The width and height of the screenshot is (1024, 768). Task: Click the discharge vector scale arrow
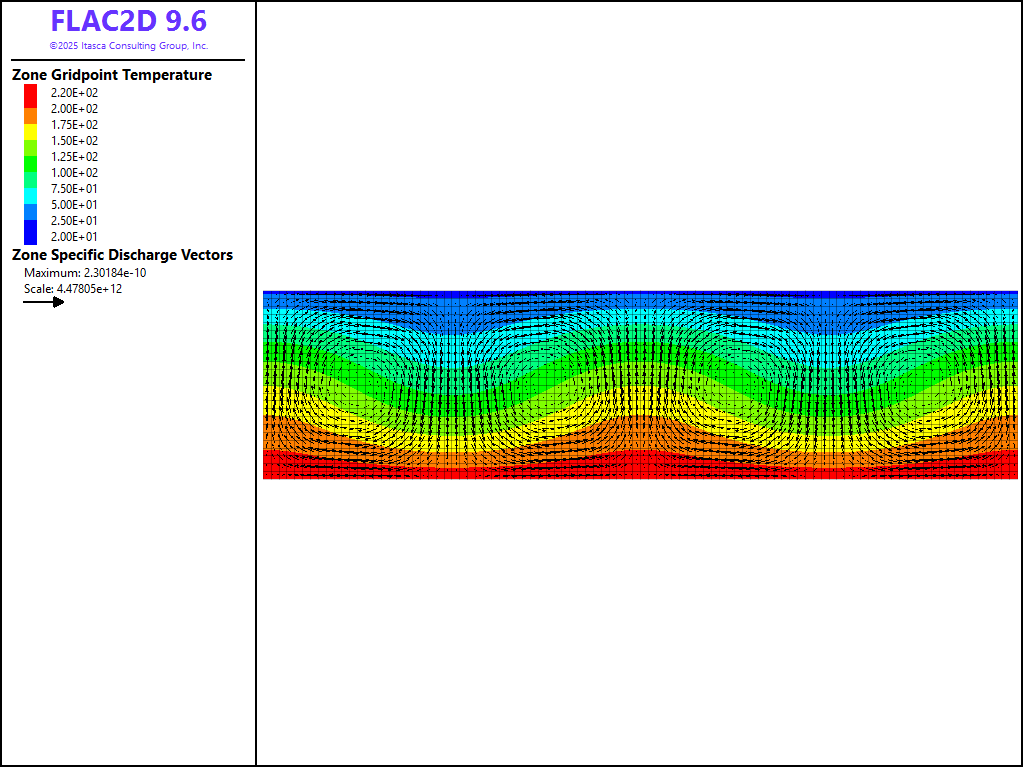coord(44,302)
